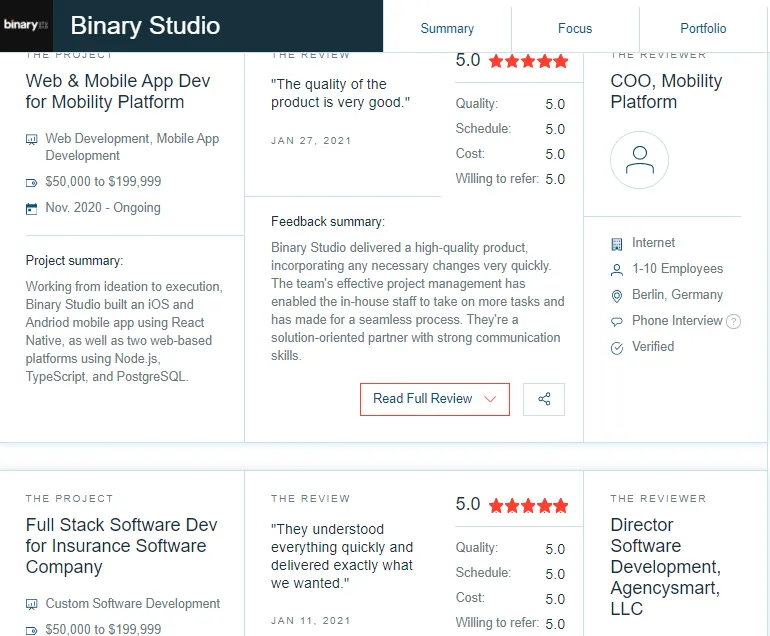Click the COO, Mobility Platform reviewer title
Screen dimensions: 770x636
[x=666, y=91]
